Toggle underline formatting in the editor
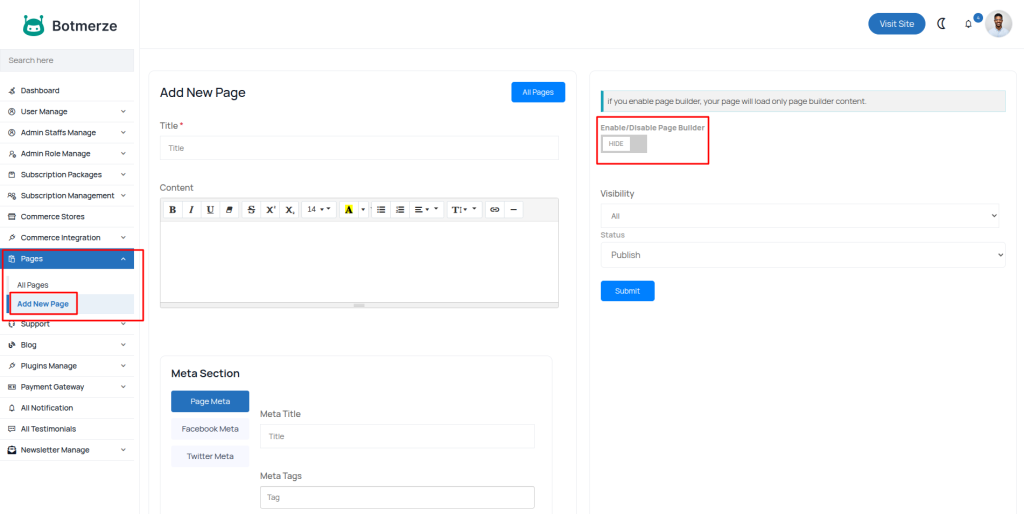This screenshot has height=514, width=1024. point(210,210)
